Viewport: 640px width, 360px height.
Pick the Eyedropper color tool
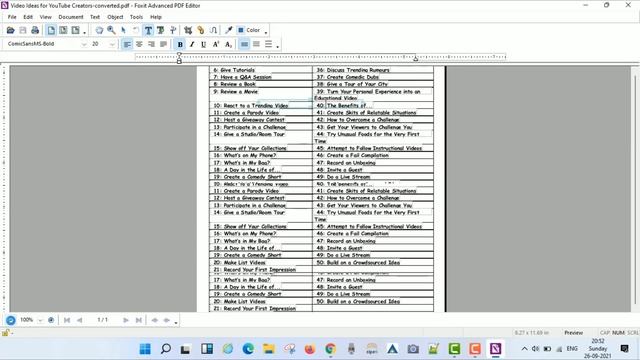tap(229, 30)
